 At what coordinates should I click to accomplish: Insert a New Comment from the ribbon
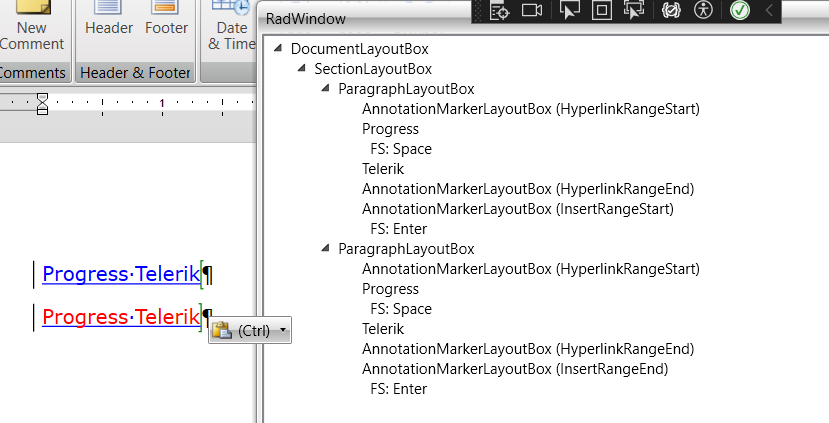pos(32,26)
